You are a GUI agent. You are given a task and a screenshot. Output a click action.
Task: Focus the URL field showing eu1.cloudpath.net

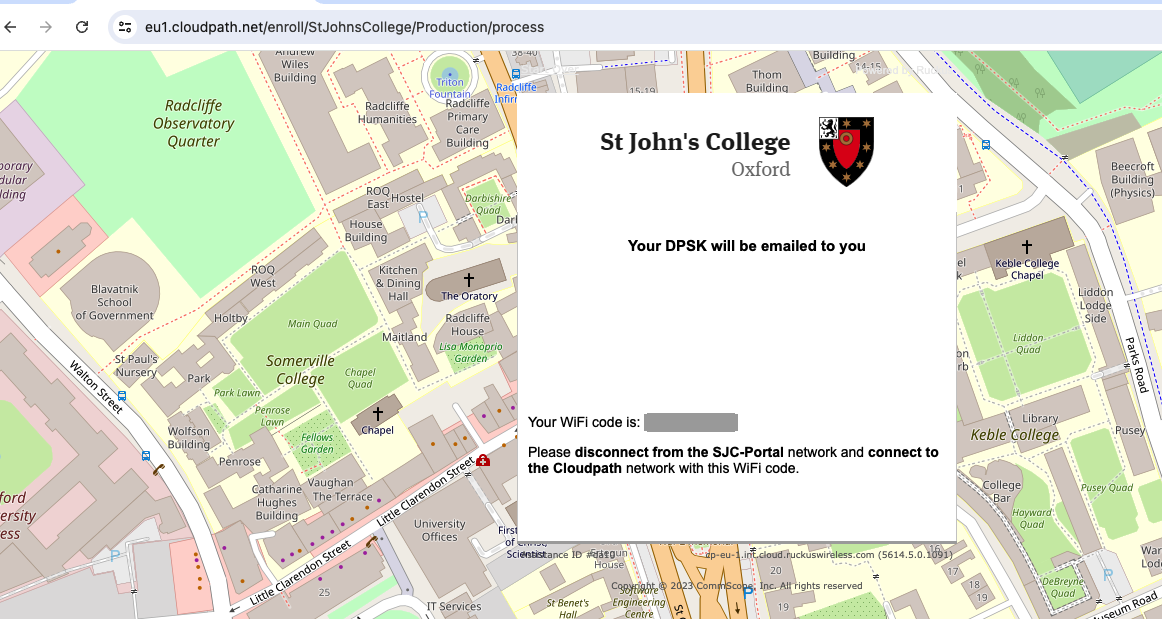pyautogui.click(x=345, y=27)
